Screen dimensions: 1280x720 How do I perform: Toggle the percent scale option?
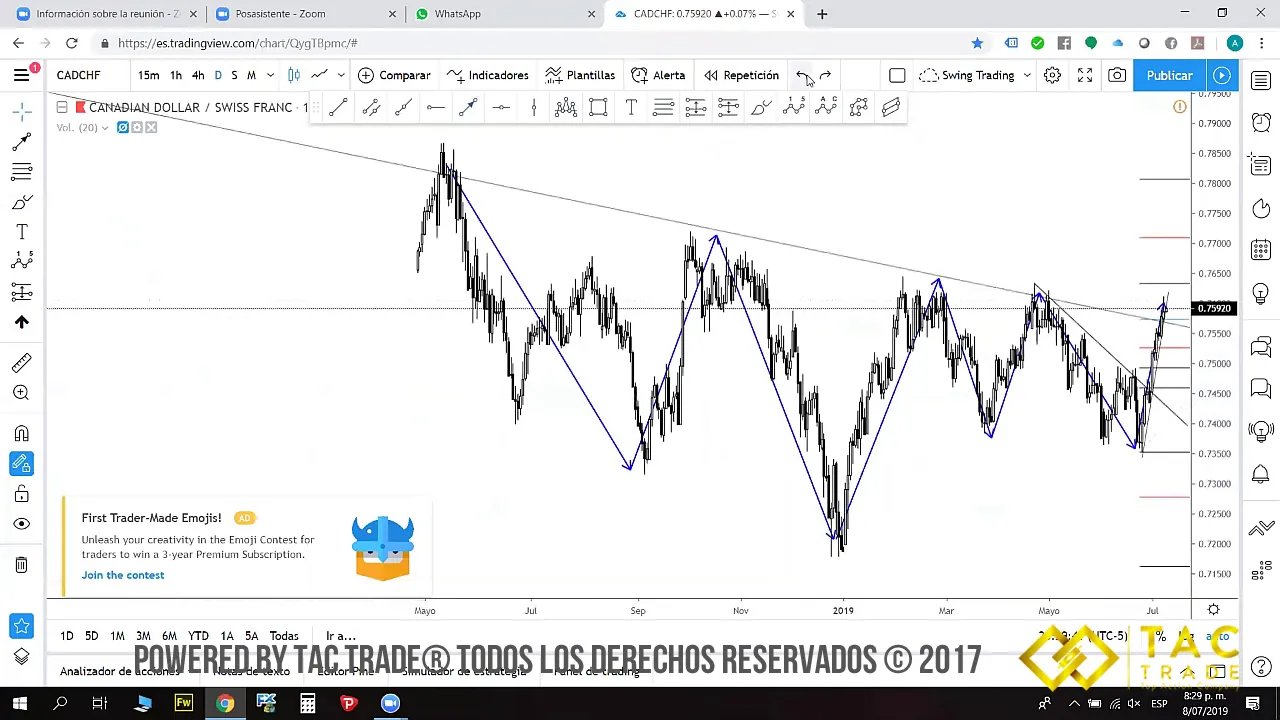point(1160,636)
